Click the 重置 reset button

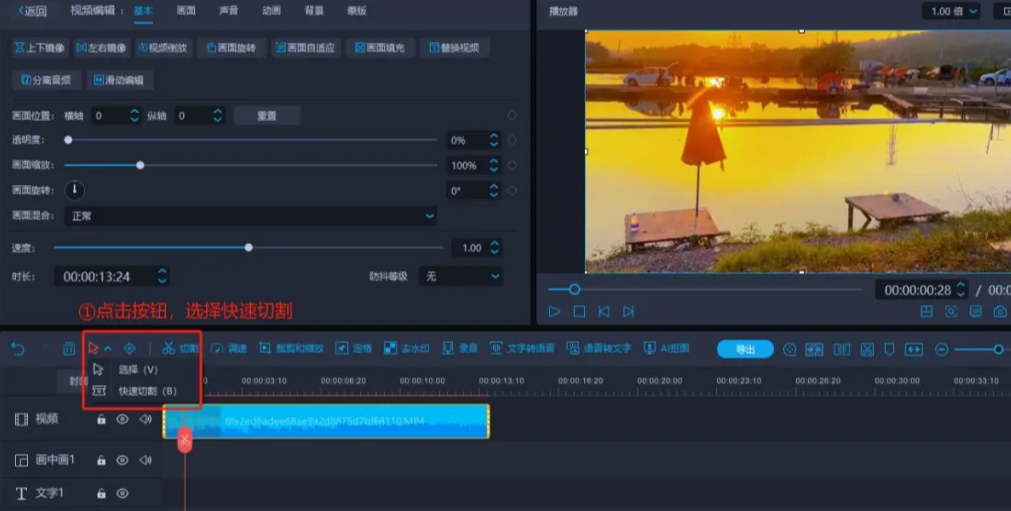pyautogui.click(x=267, y=116)
